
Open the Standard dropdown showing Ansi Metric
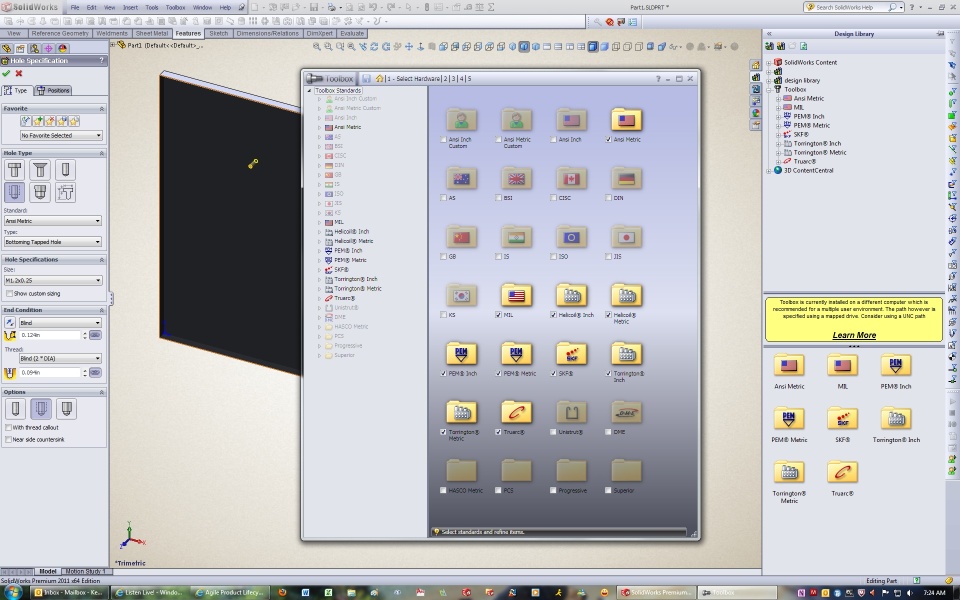point(53,220)
